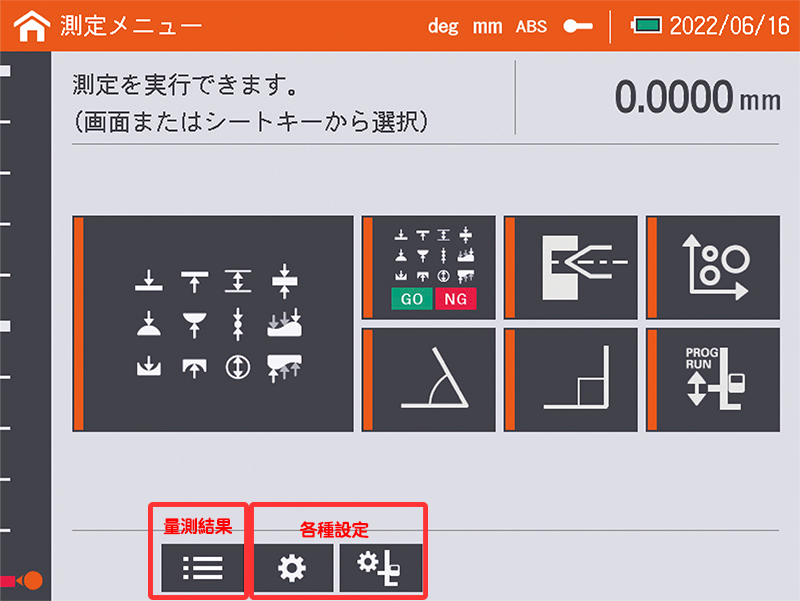Open the gauge device settings button
800x601 pixels.
[380, 568]
